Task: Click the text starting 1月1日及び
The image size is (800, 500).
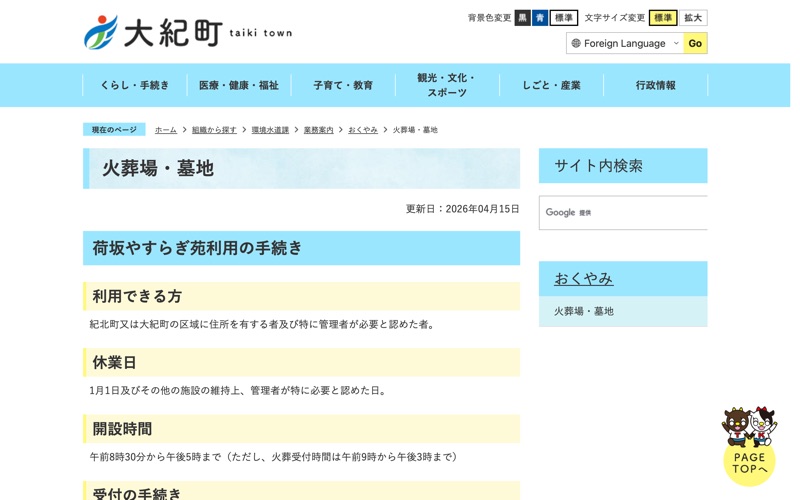Action: tap(239, 391)
